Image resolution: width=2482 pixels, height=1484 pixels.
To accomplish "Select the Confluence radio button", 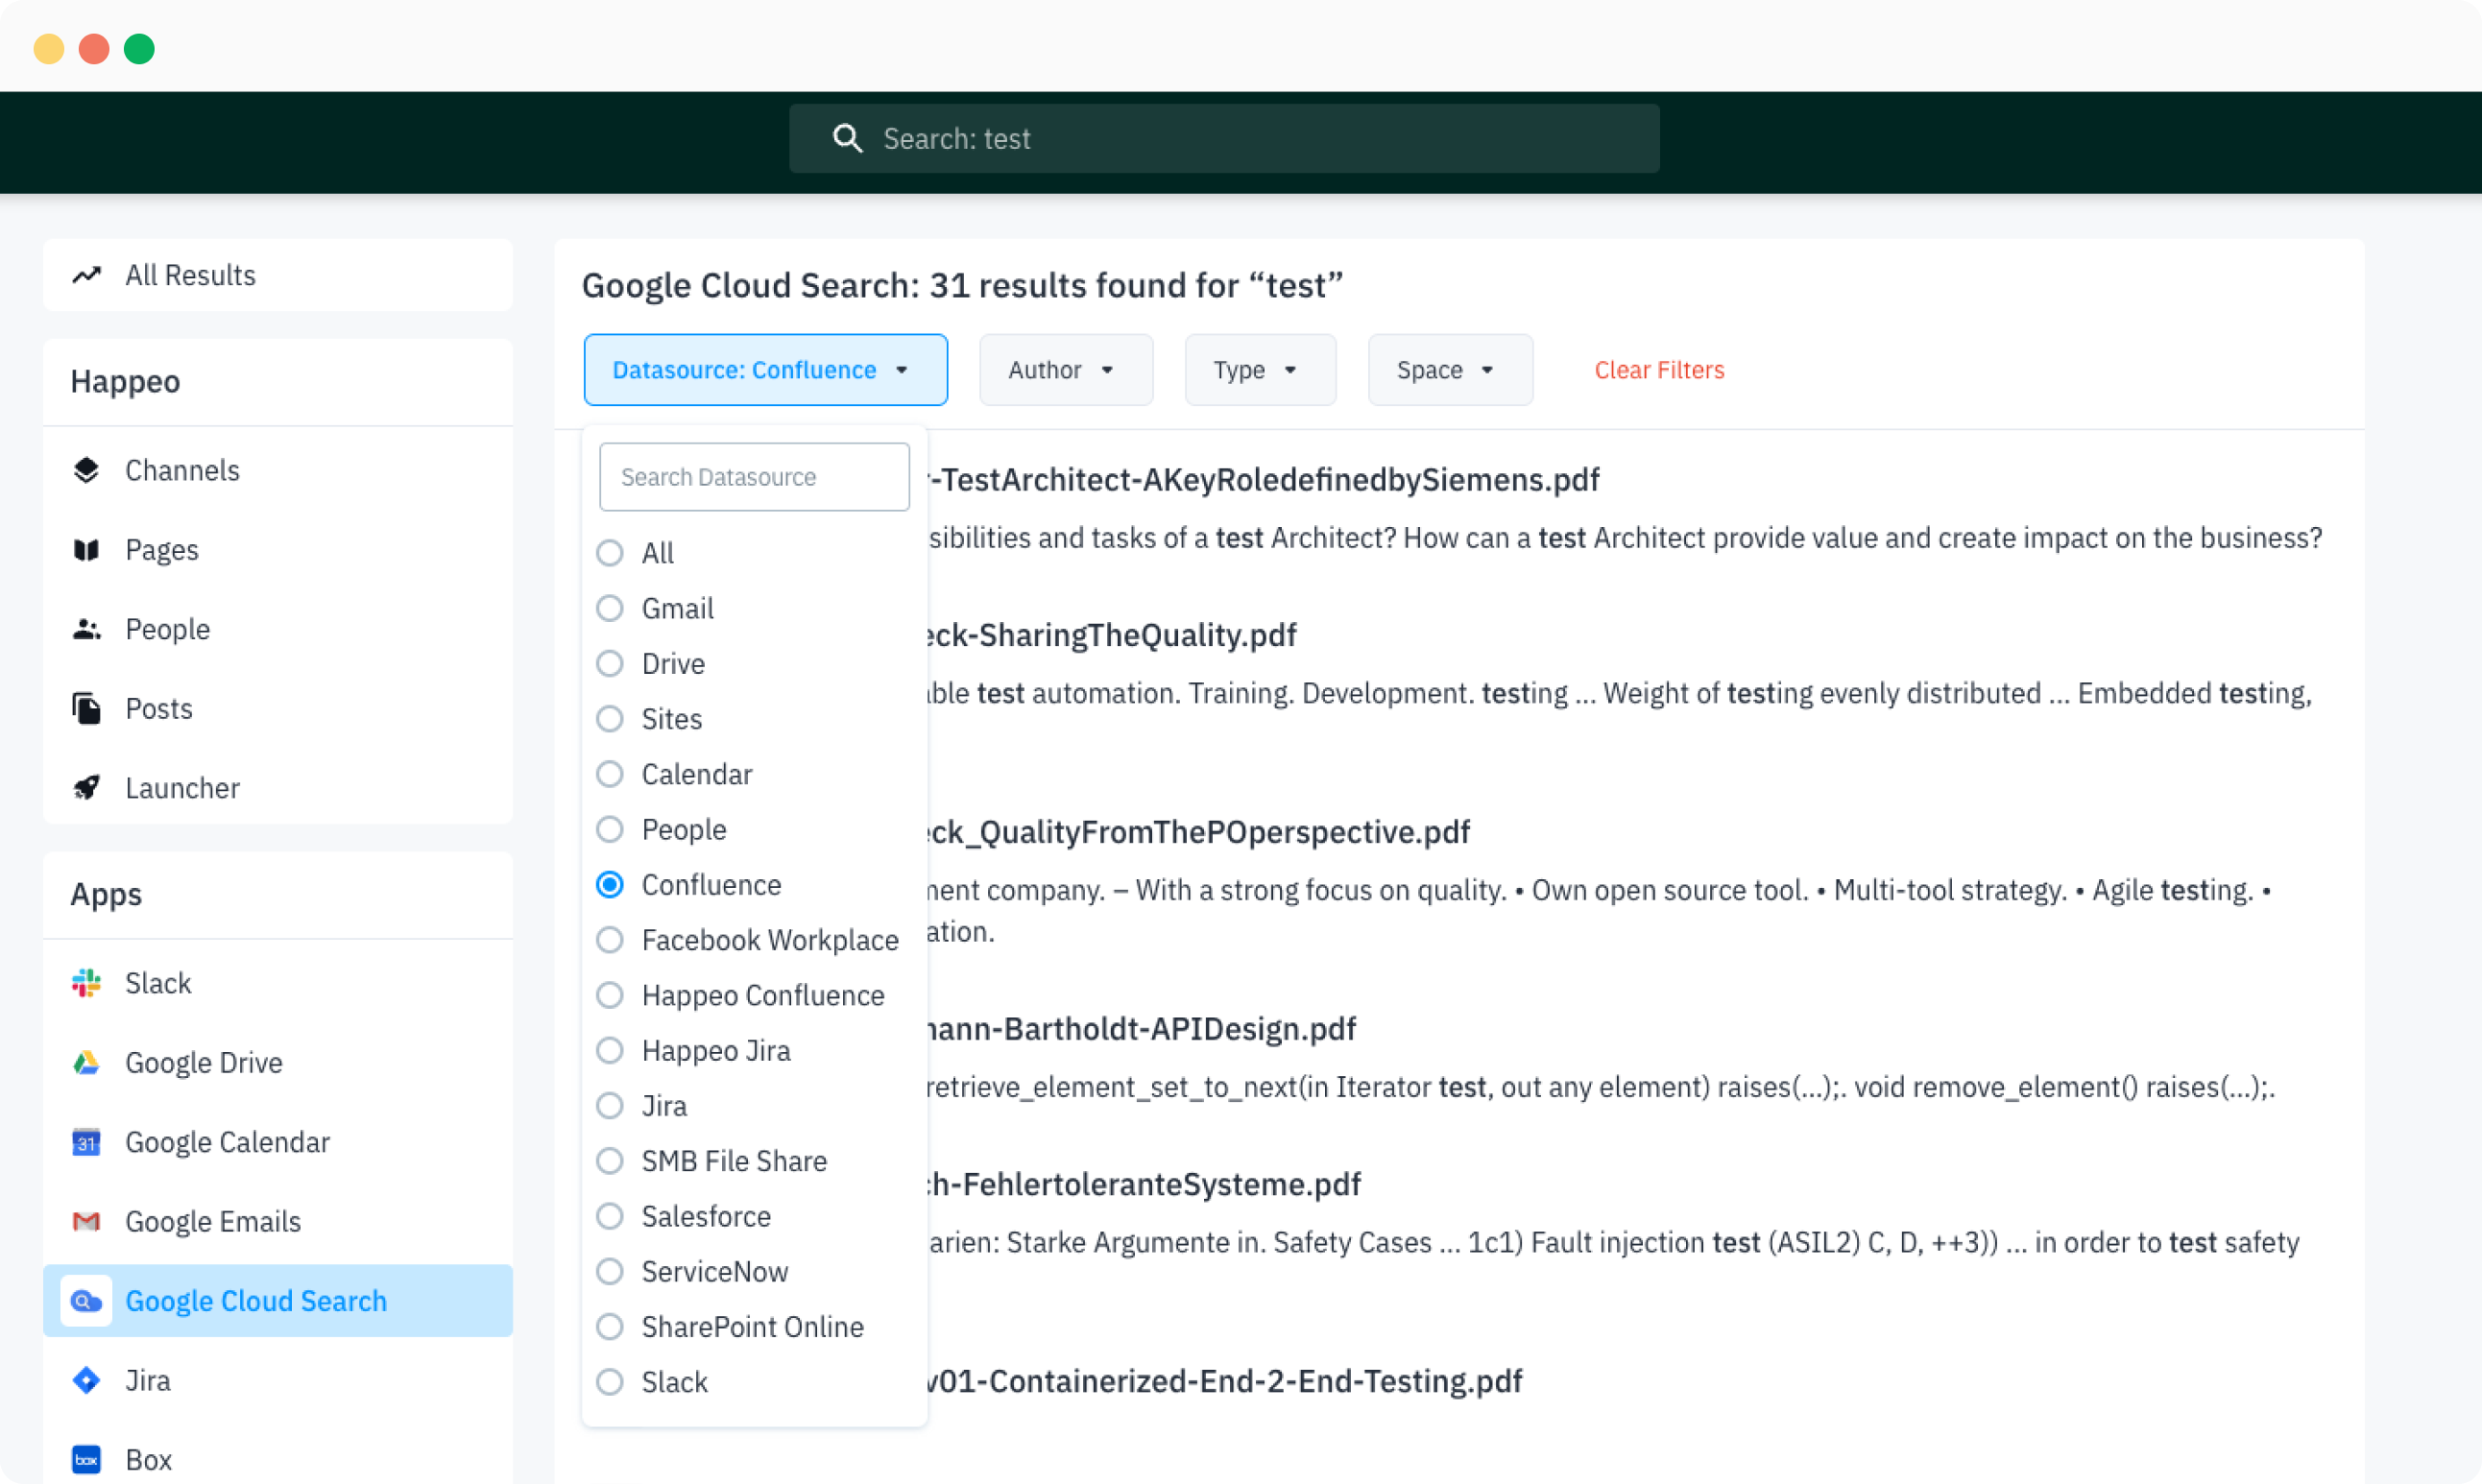I will coord(610,885).
